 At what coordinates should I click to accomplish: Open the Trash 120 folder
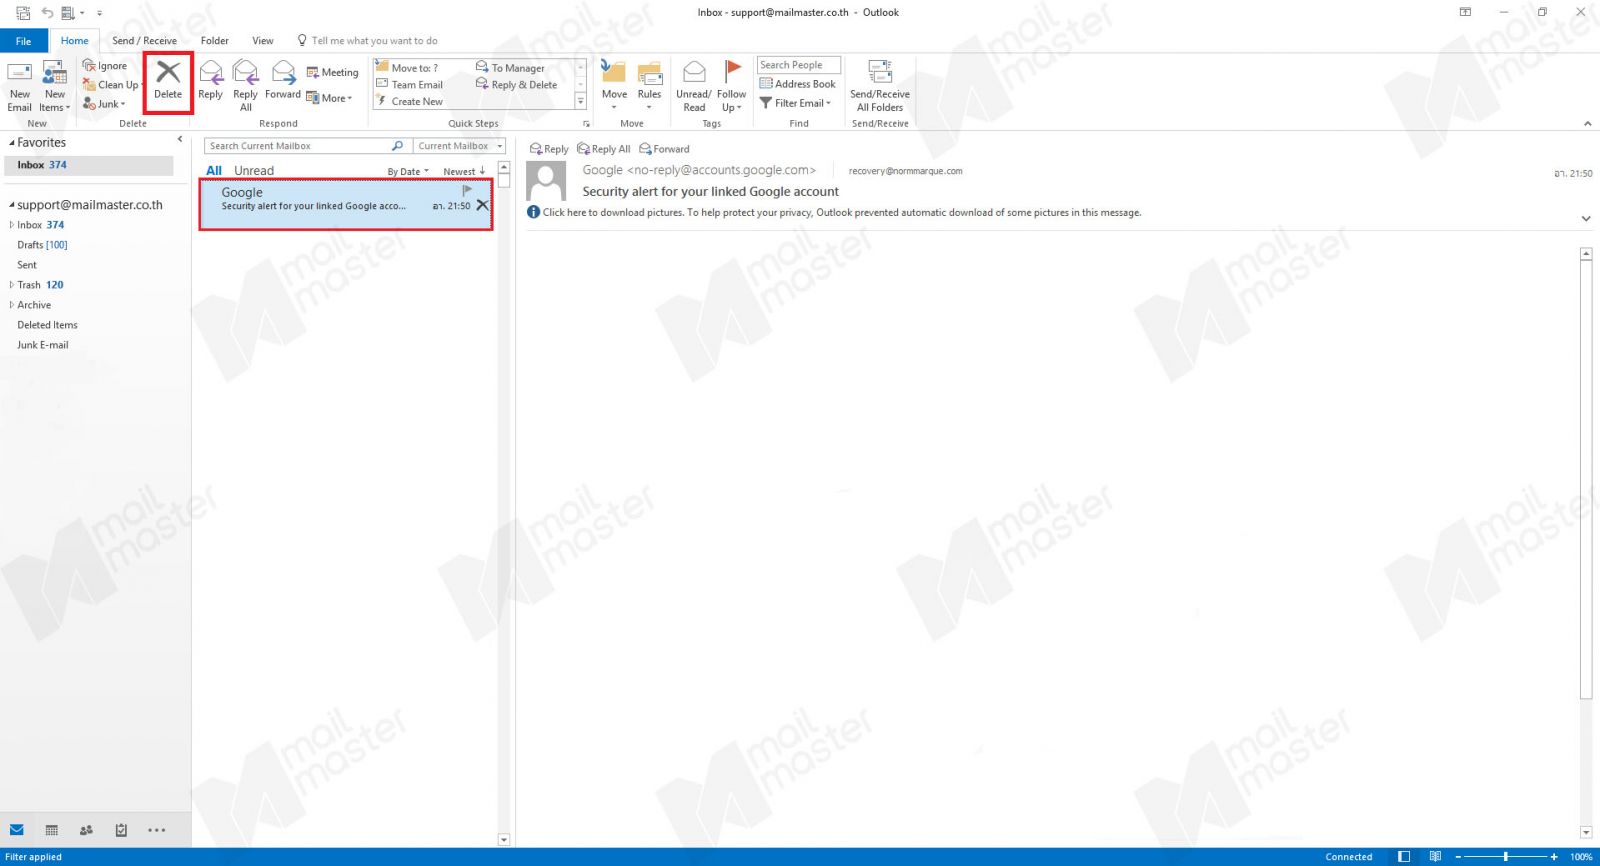pyautogui.click(x=40, y=285)
